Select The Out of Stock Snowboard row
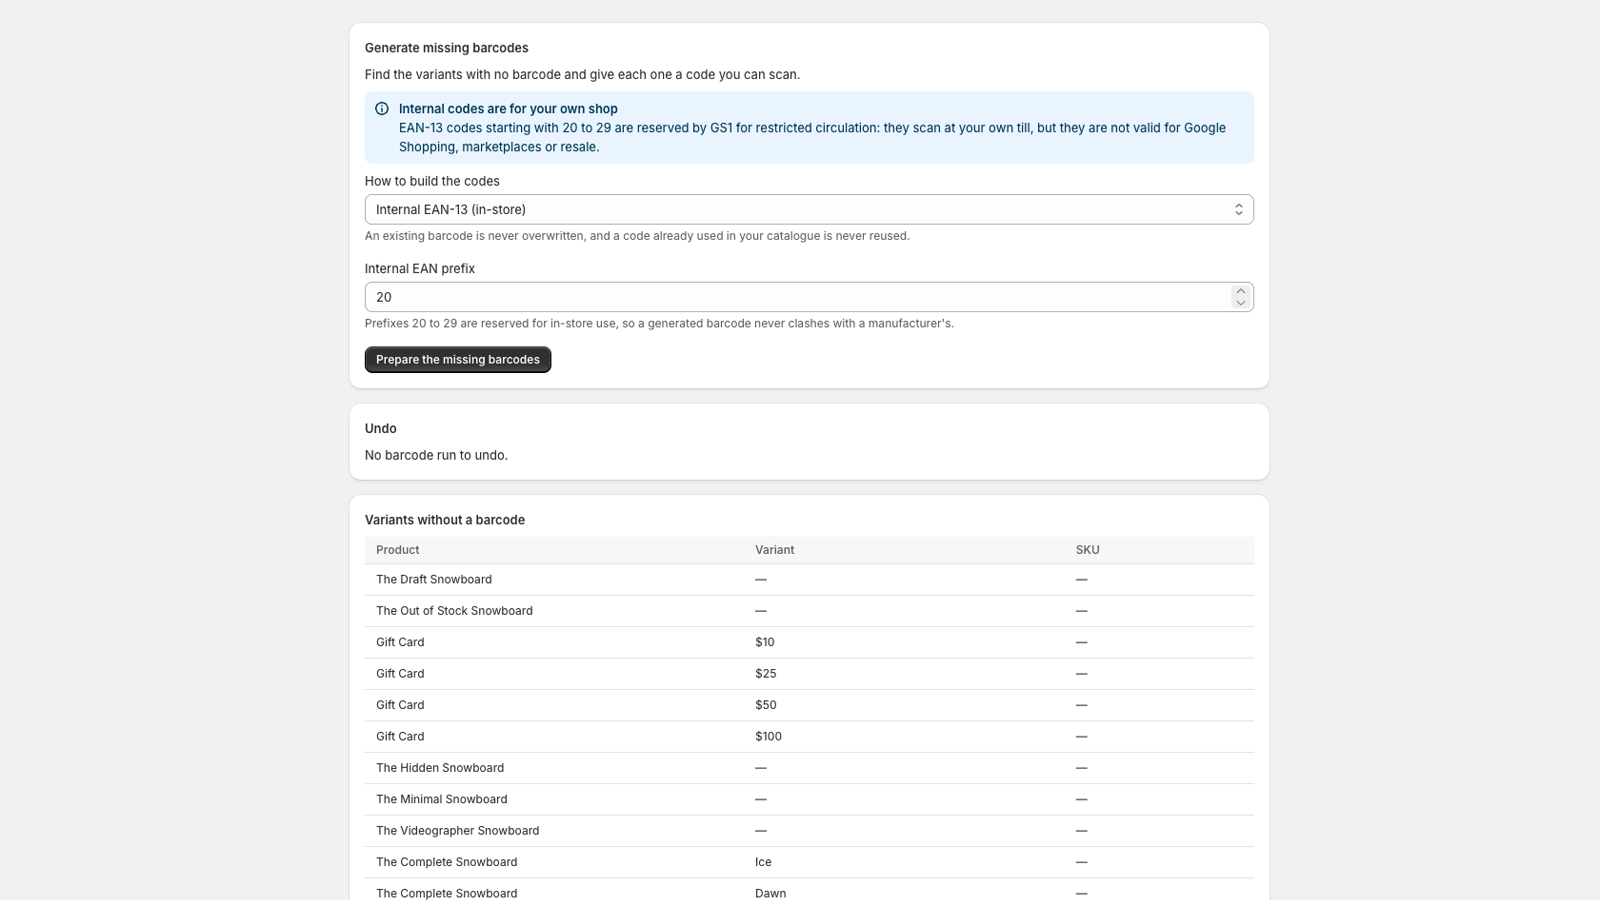Viewport: 1600px width, 900px height. [x=809, y=611]
